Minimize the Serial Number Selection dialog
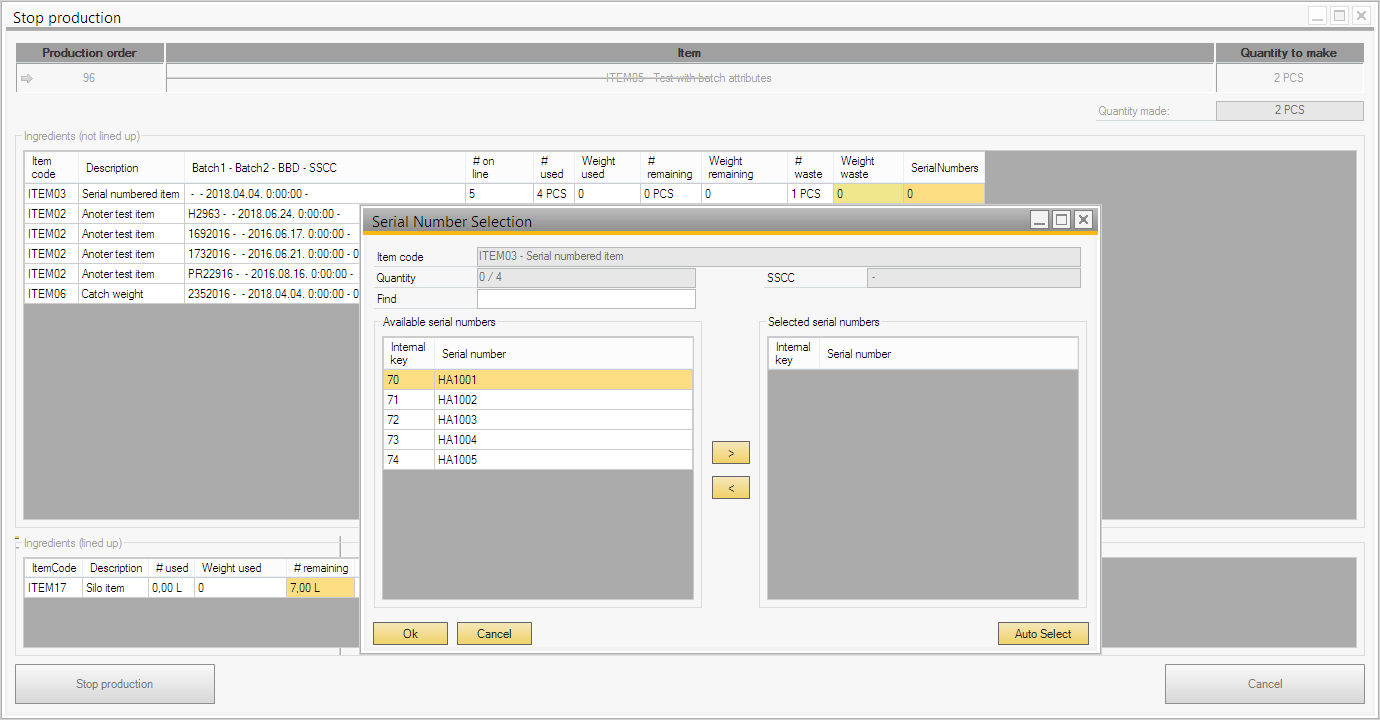 pyautogui.click(x=1041, y=220)
